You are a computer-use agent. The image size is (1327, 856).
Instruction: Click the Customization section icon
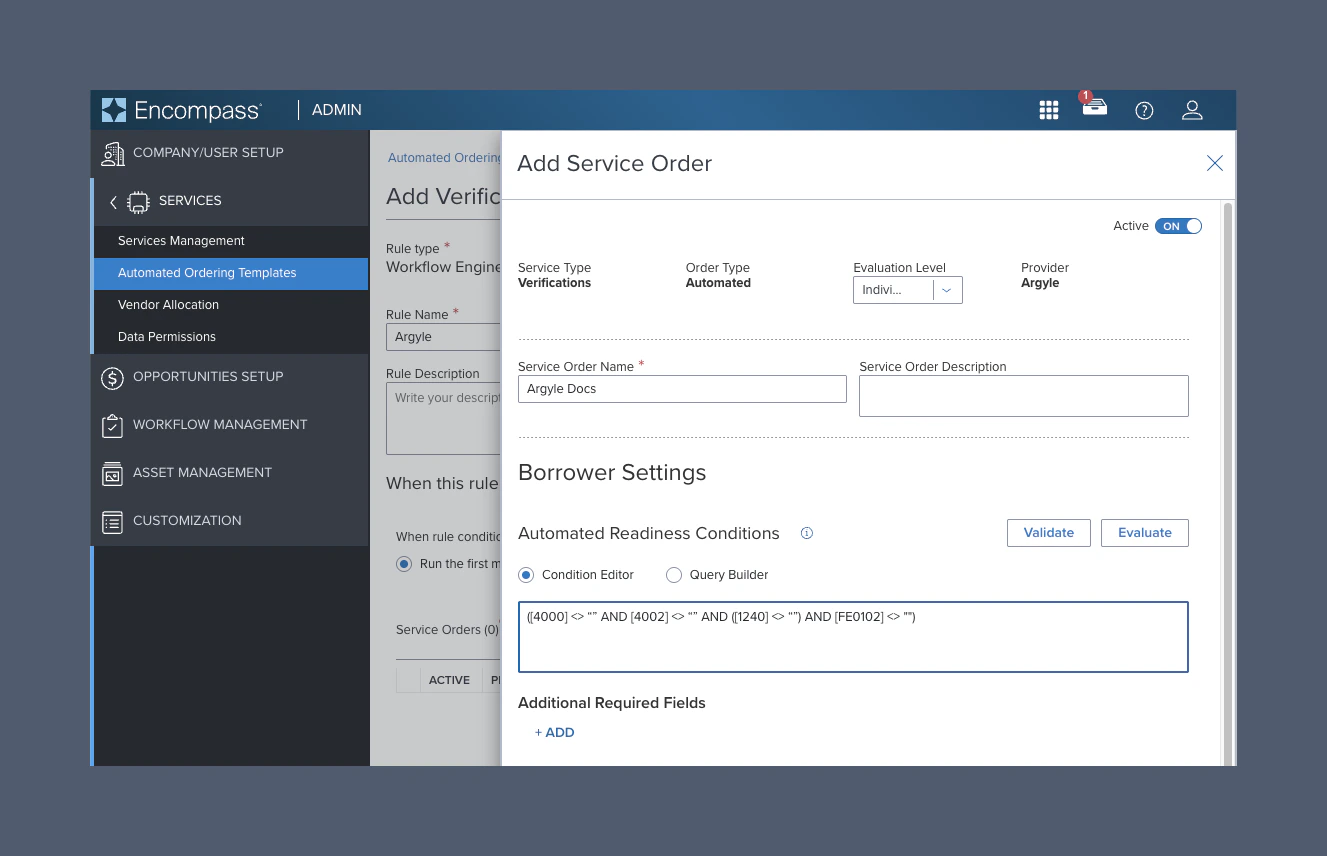click(x=112, y=521)
